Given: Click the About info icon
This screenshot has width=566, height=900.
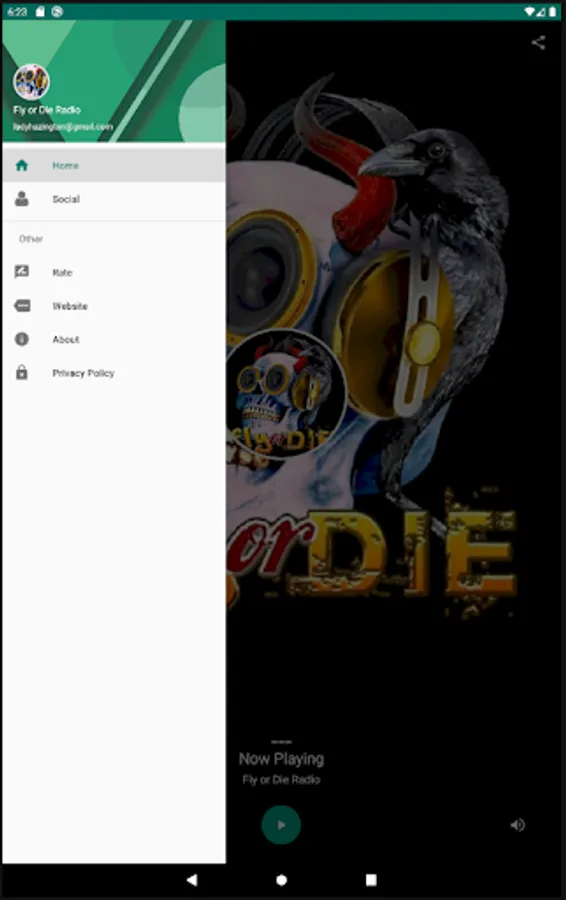Looking at the screenshot, I should [22, 339].
